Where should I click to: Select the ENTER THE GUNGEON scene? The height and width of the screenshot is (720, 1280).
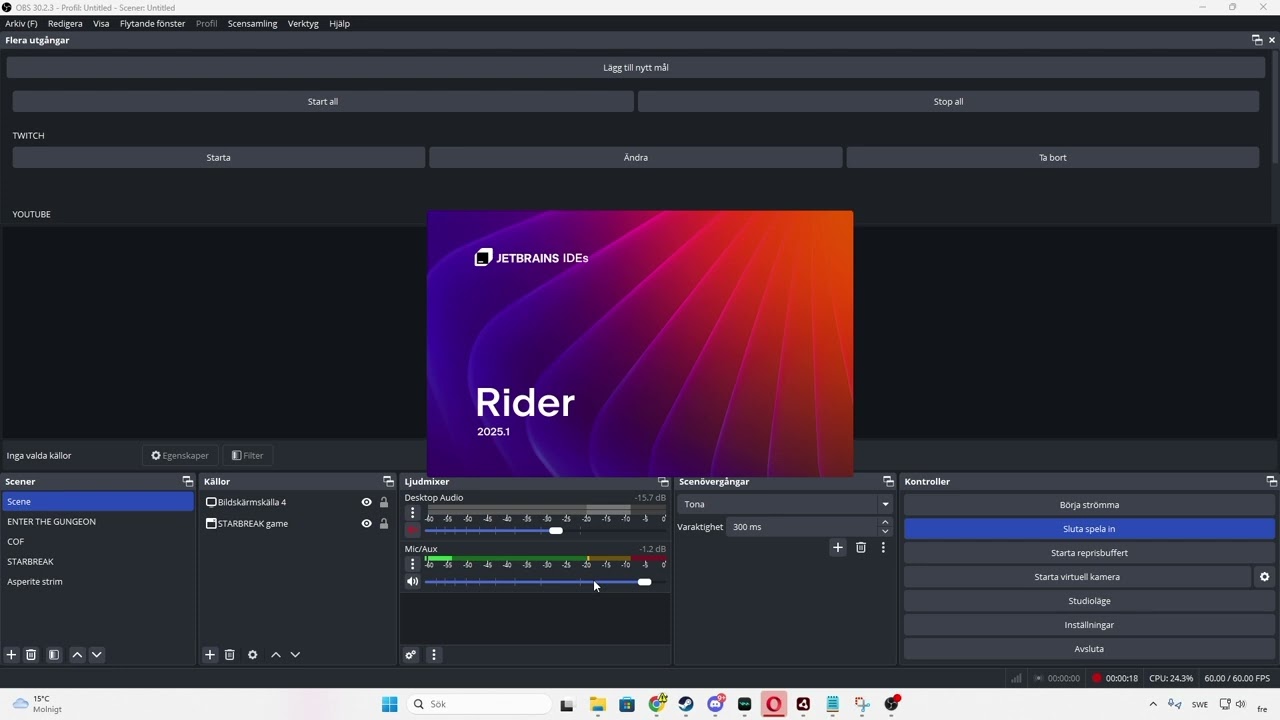(x=98, y=522)
